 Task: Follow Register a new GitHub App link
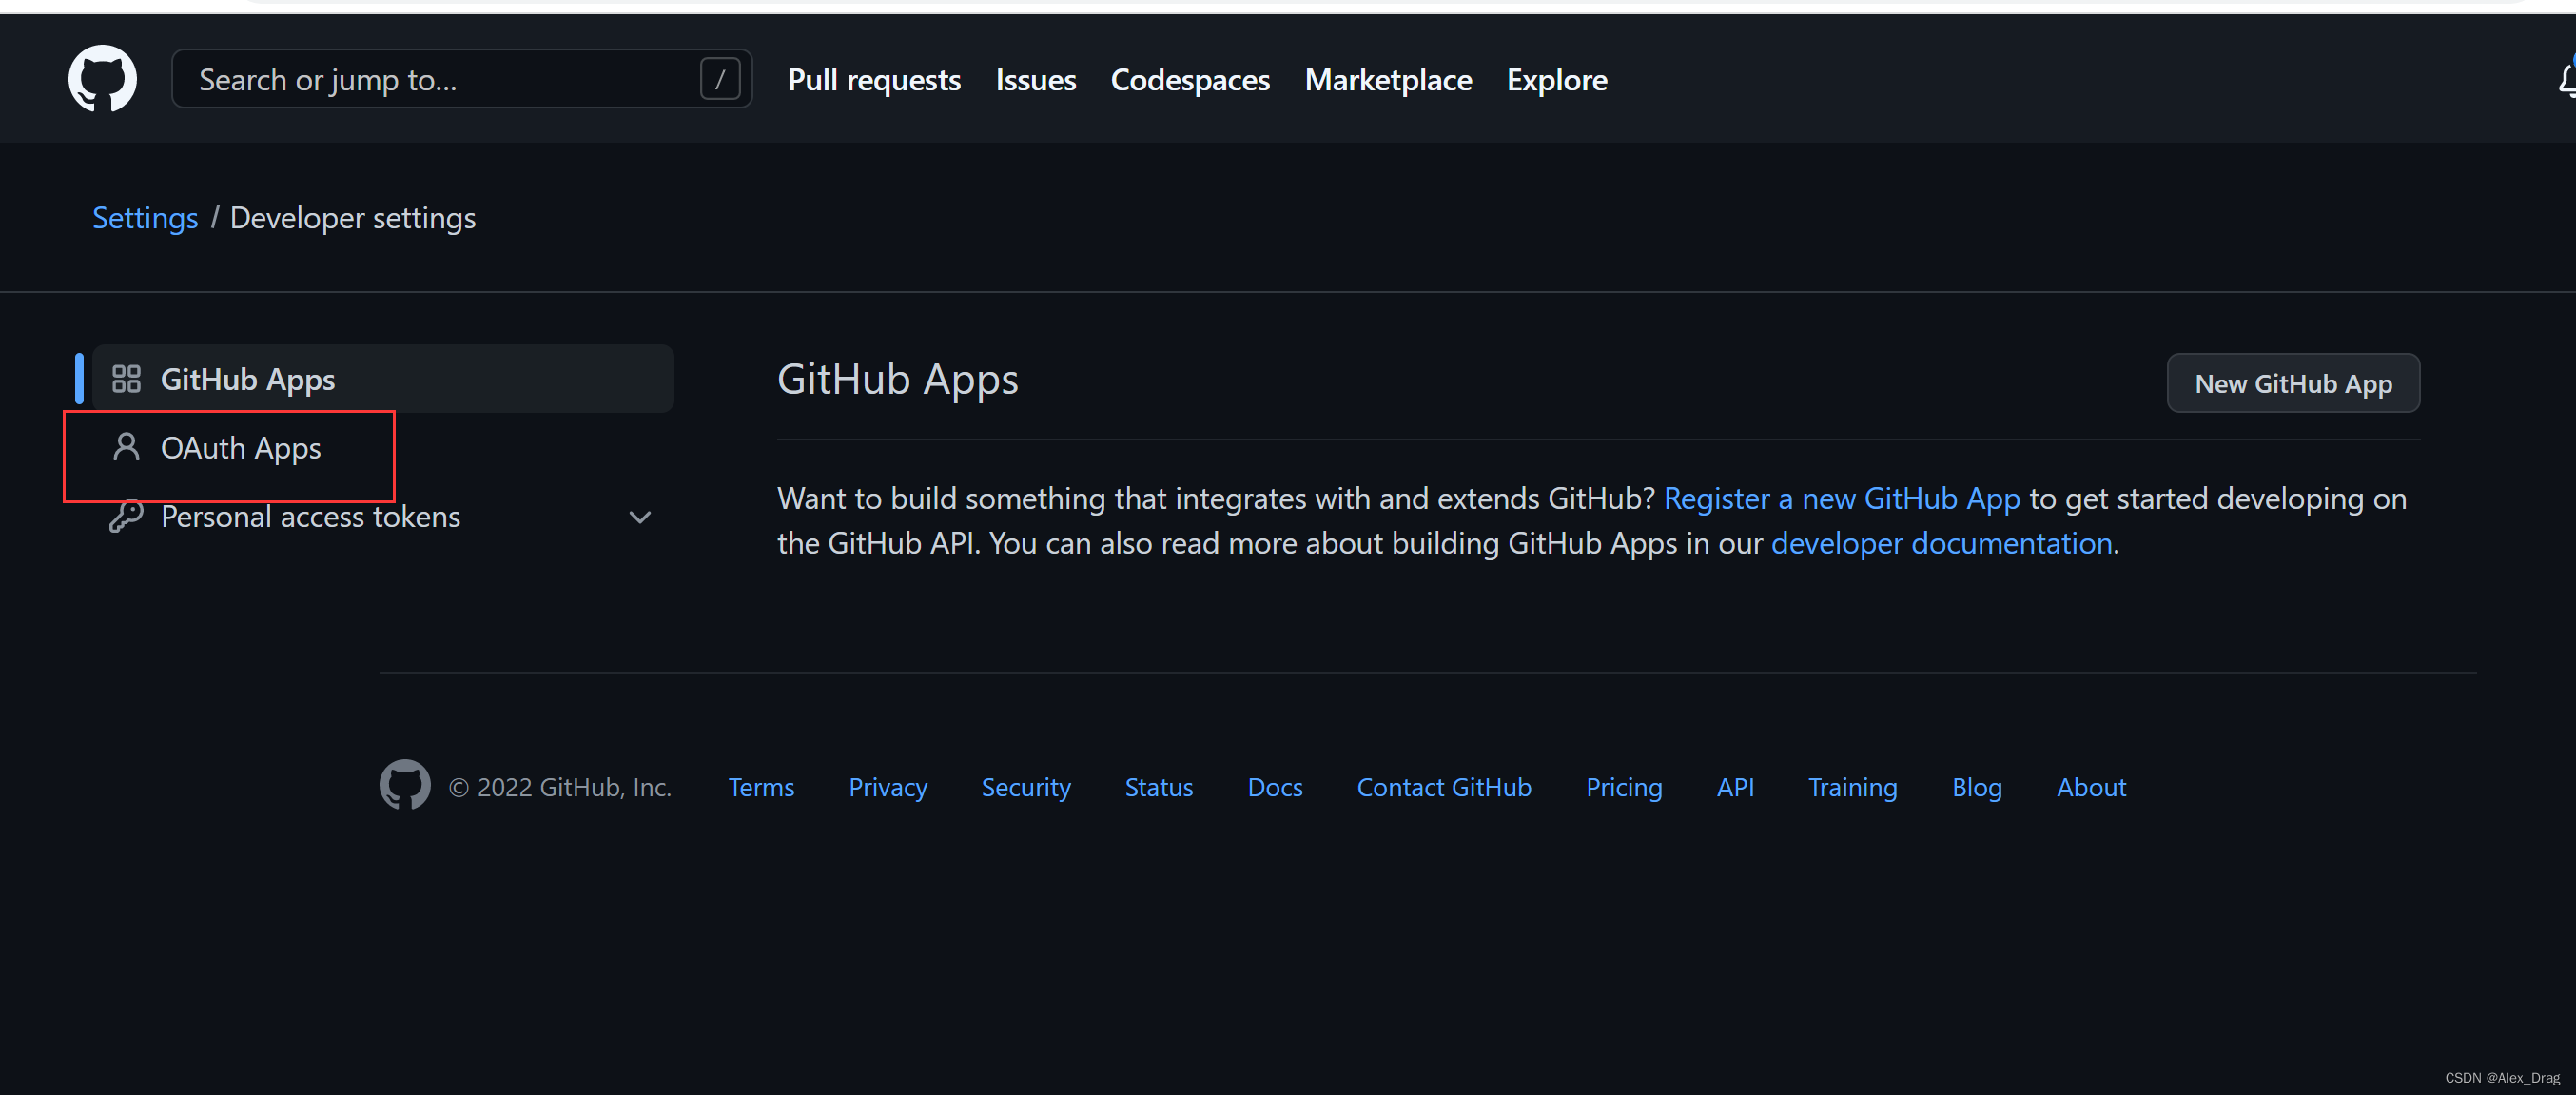(1842, 498)
